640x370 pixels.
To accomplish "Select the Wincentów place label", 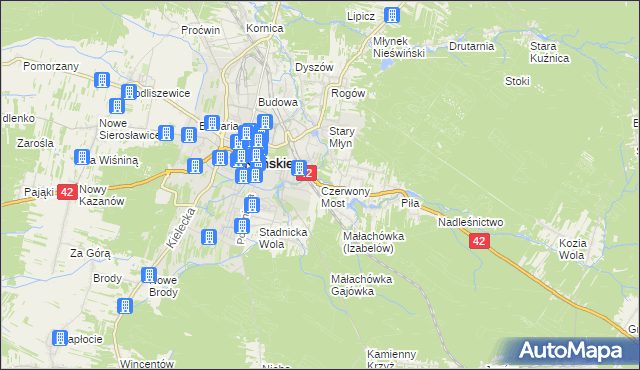I will [x=147, y=363].
